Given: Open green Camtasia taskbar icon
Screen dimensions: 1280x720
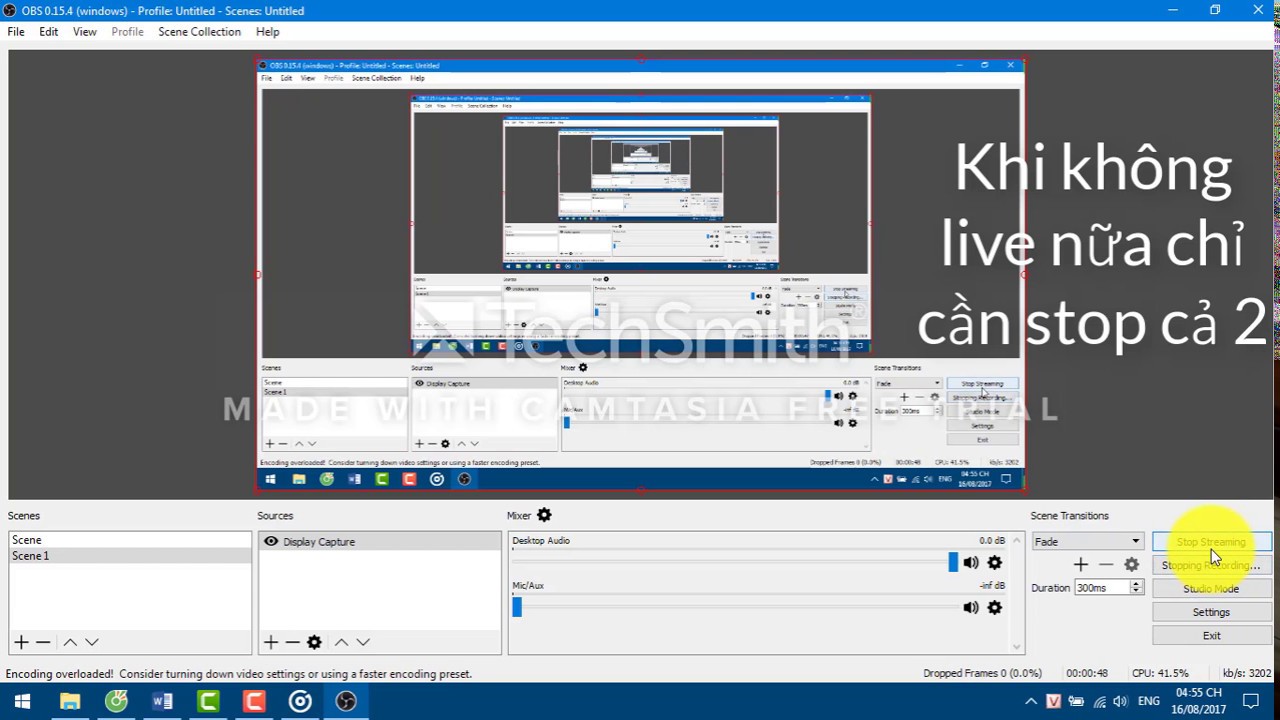Looking at the screenshot, I should click(x=208, y=702).
